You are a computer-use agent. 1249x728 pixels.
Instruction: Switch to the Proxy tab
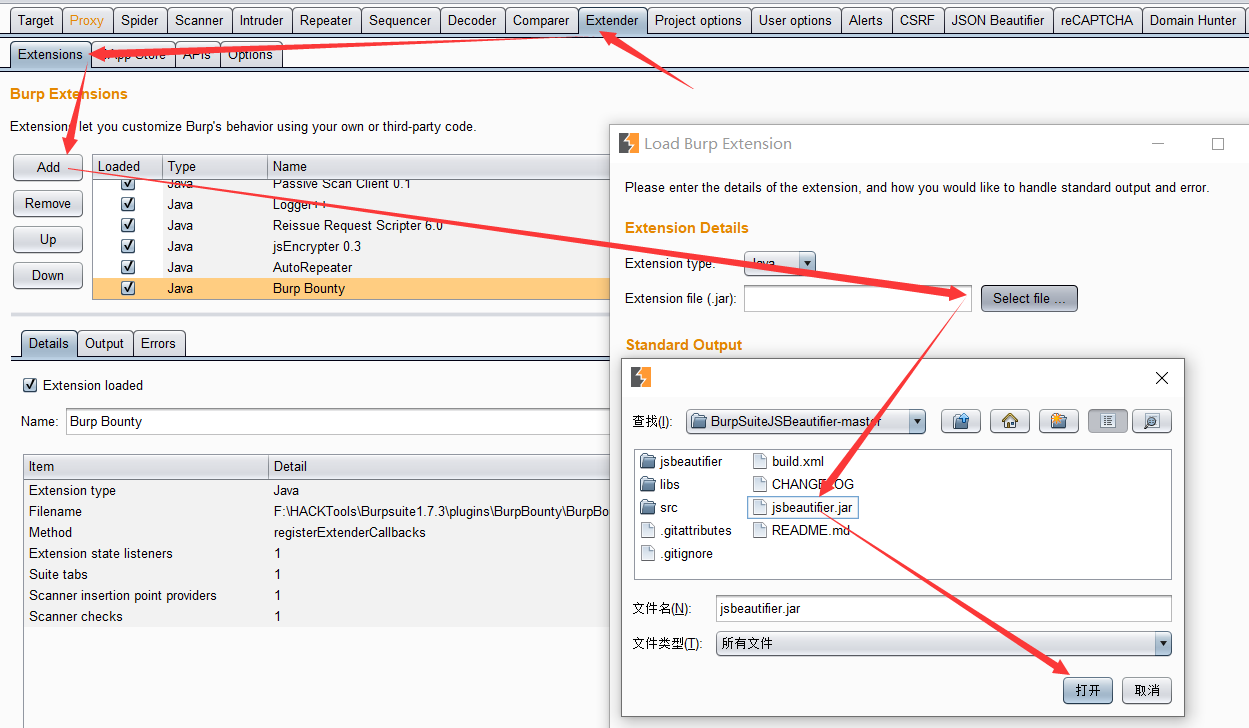pos(86,20)
